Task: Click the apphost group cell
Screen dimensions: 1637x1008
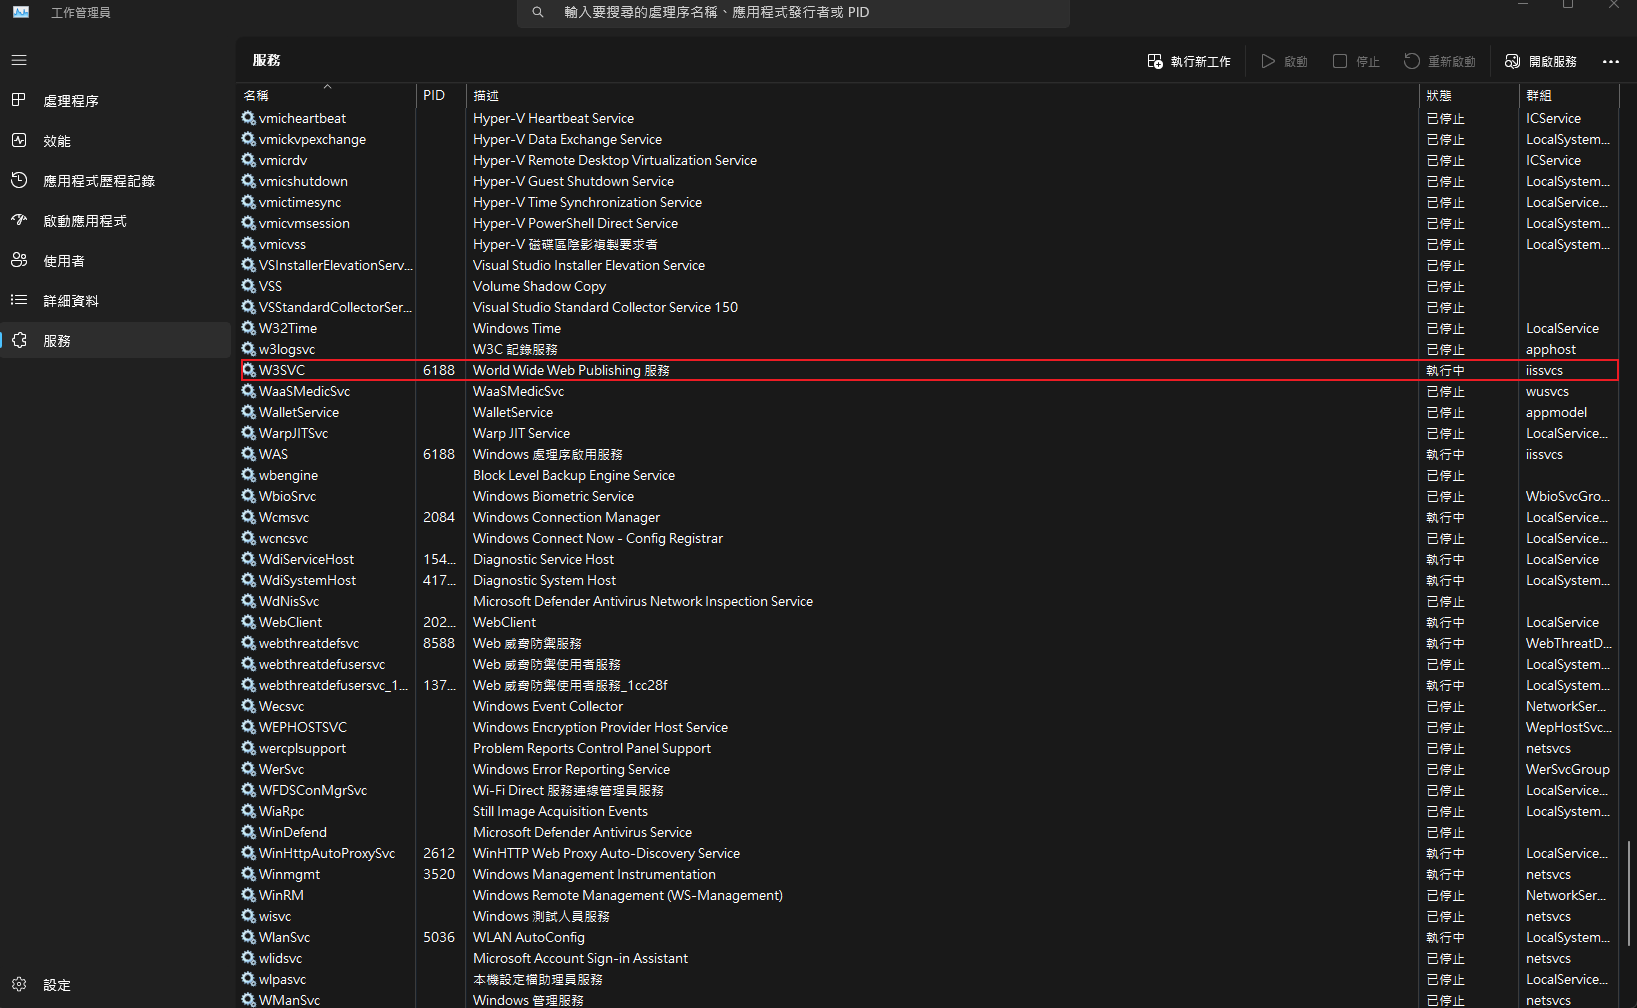Action: (x=1551, y=349)
